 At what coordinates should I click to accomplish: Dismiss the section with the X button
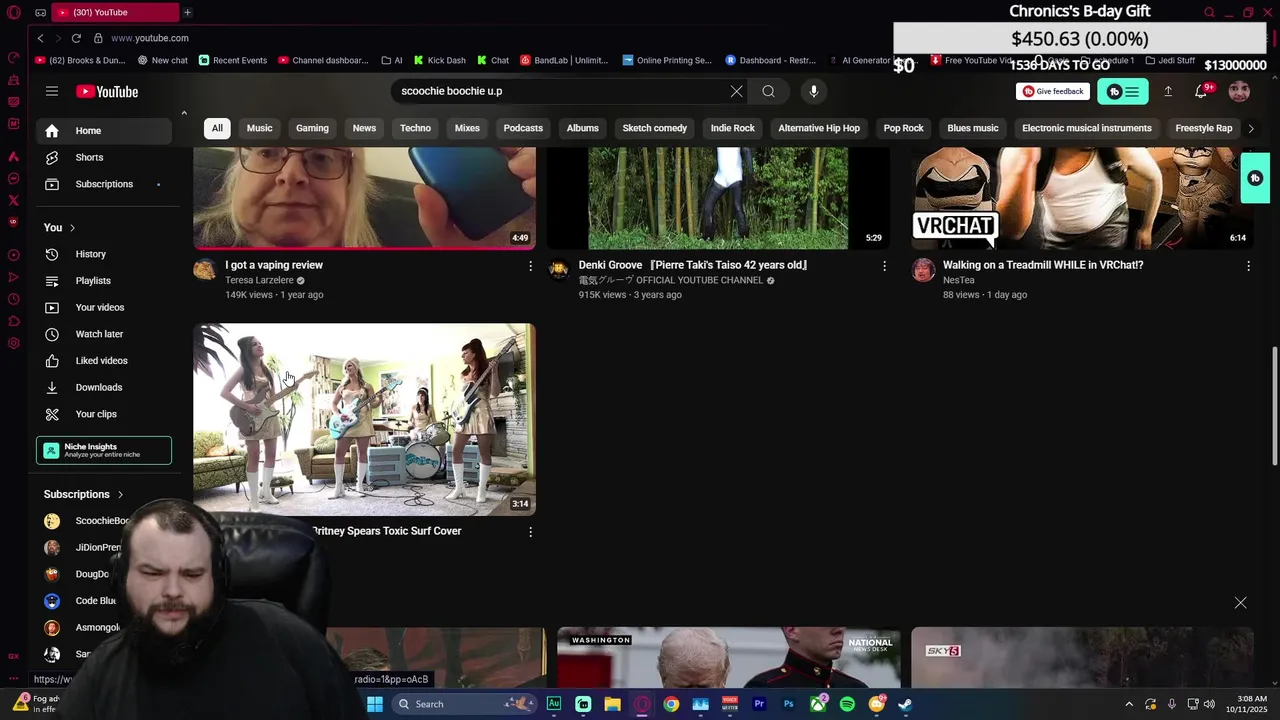tap(1240, 602)
